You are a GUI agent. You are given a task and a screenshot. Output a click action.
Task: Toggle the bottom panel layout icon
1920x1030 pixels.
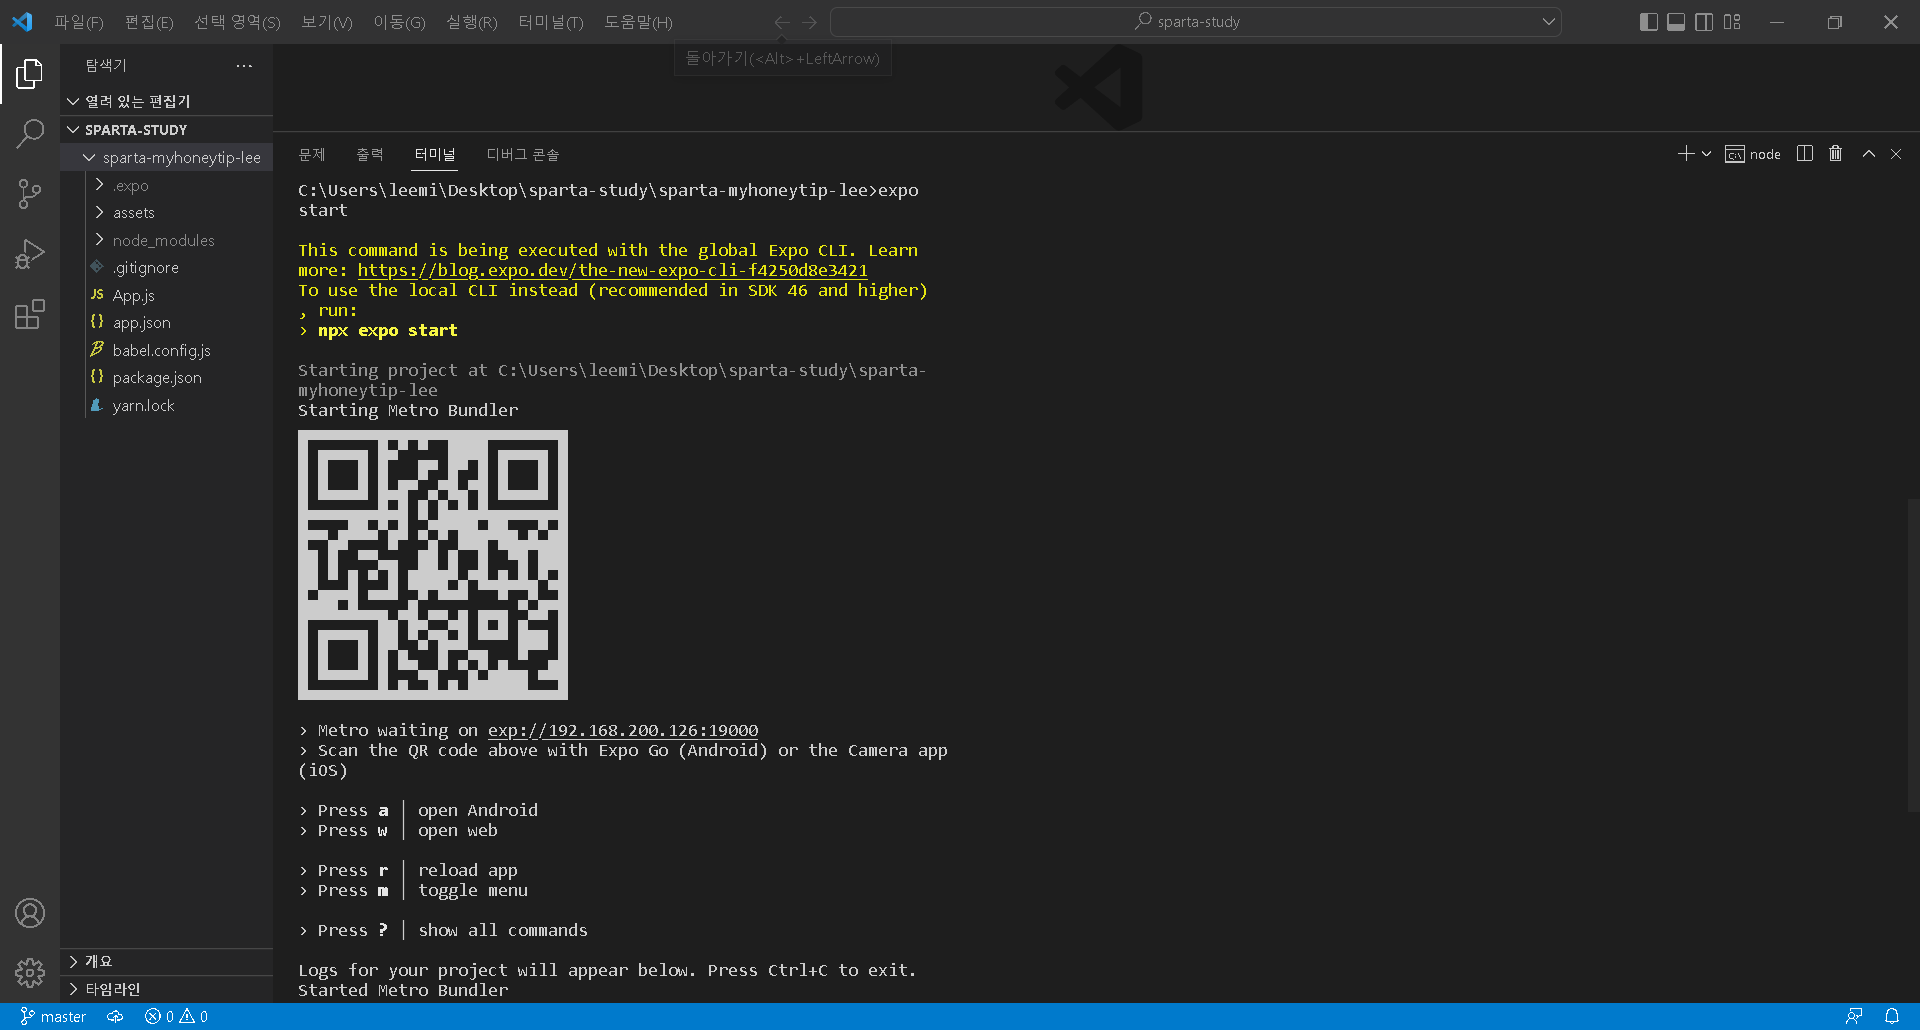[x=1676, y=22]
